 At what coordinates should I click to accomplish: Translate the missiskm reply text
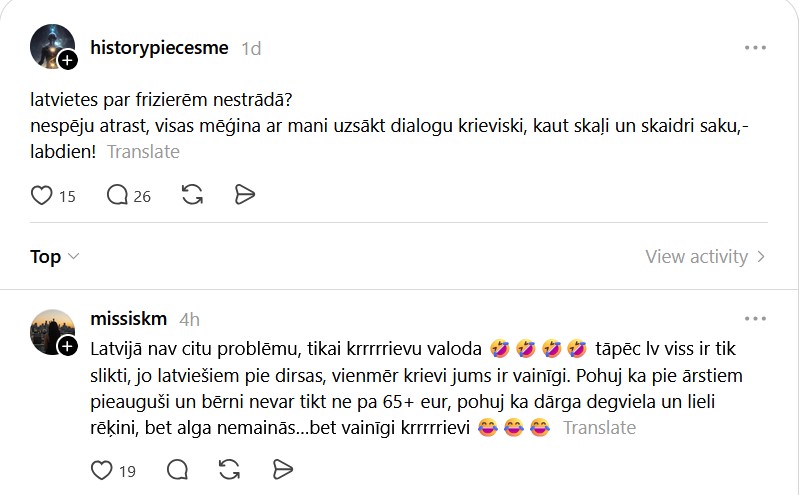tap(599, 428)
